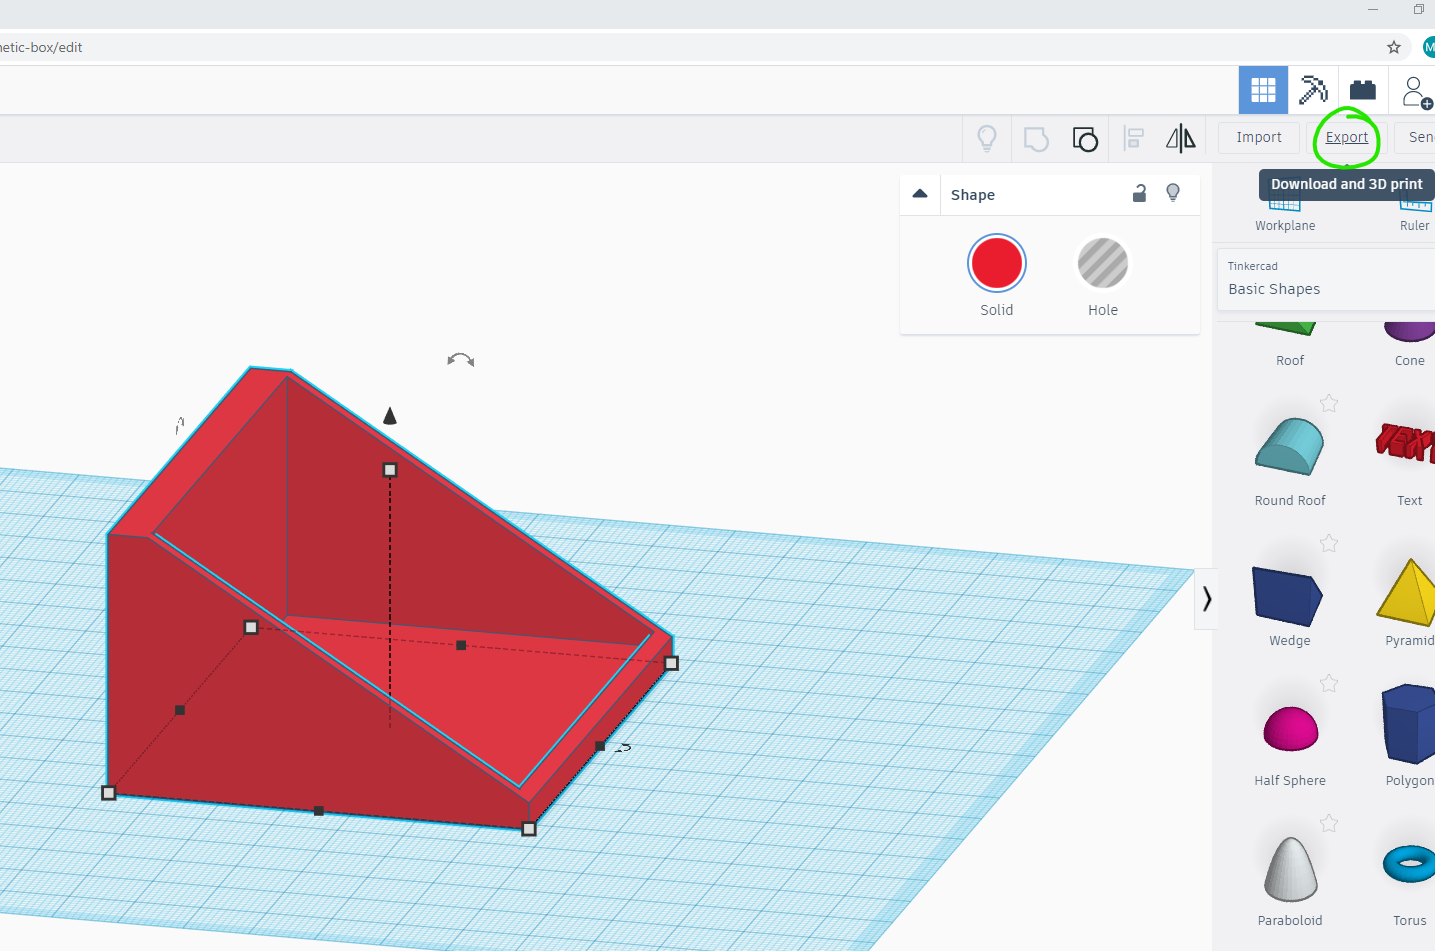The image size is (1435, 951).
Task: Favorite the Half Sphere shape with its star
Action: tap(1329, 683)
